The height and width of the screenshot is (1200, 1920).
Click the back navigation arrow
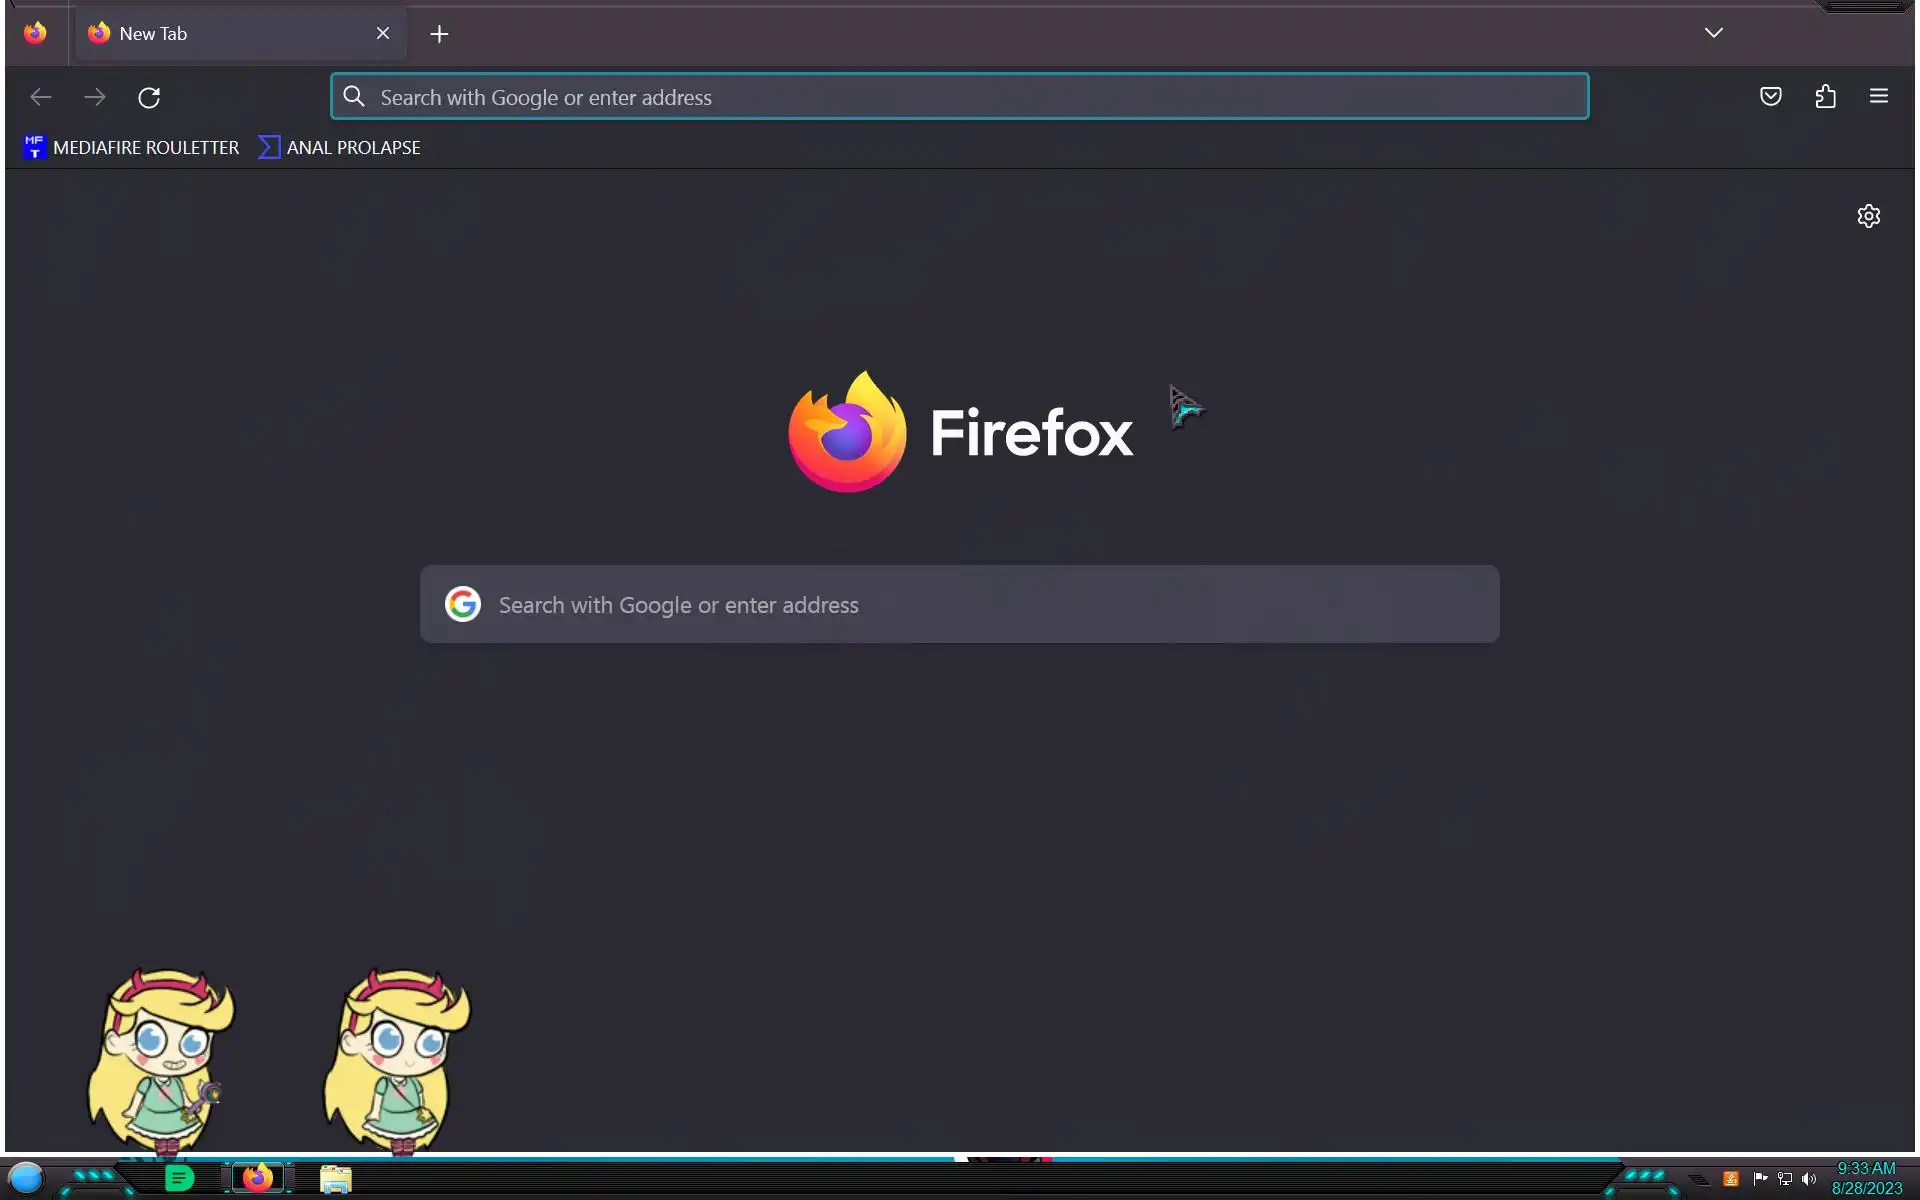pos(41,97)
